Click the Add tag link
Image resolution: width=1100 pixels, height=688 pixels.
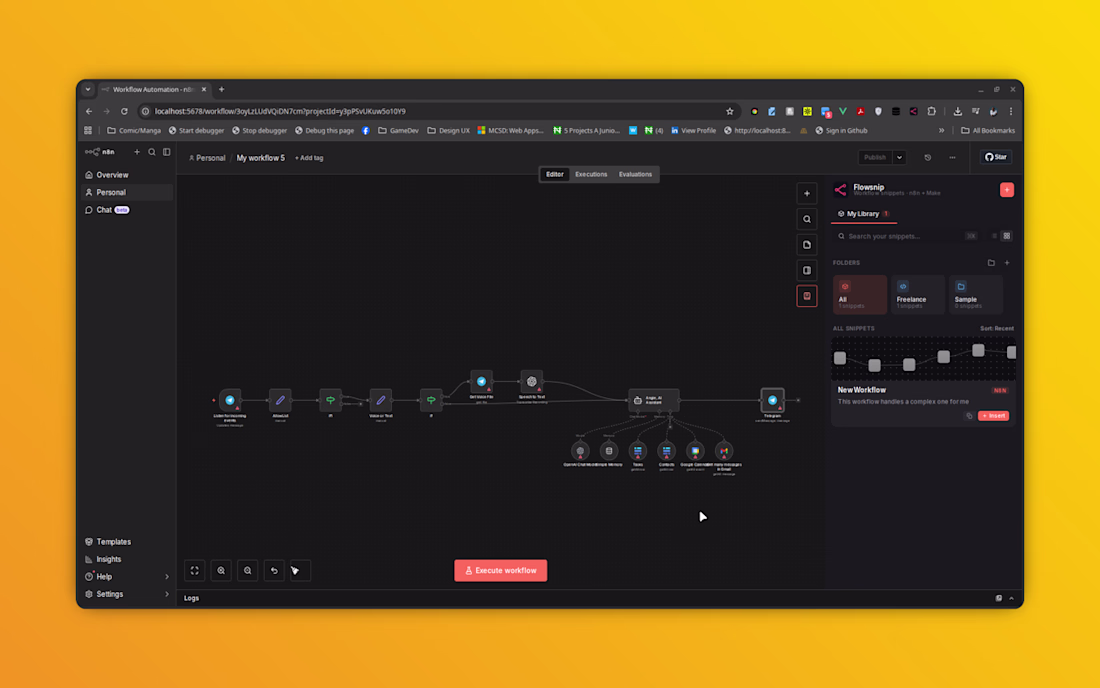click(309, 158)
